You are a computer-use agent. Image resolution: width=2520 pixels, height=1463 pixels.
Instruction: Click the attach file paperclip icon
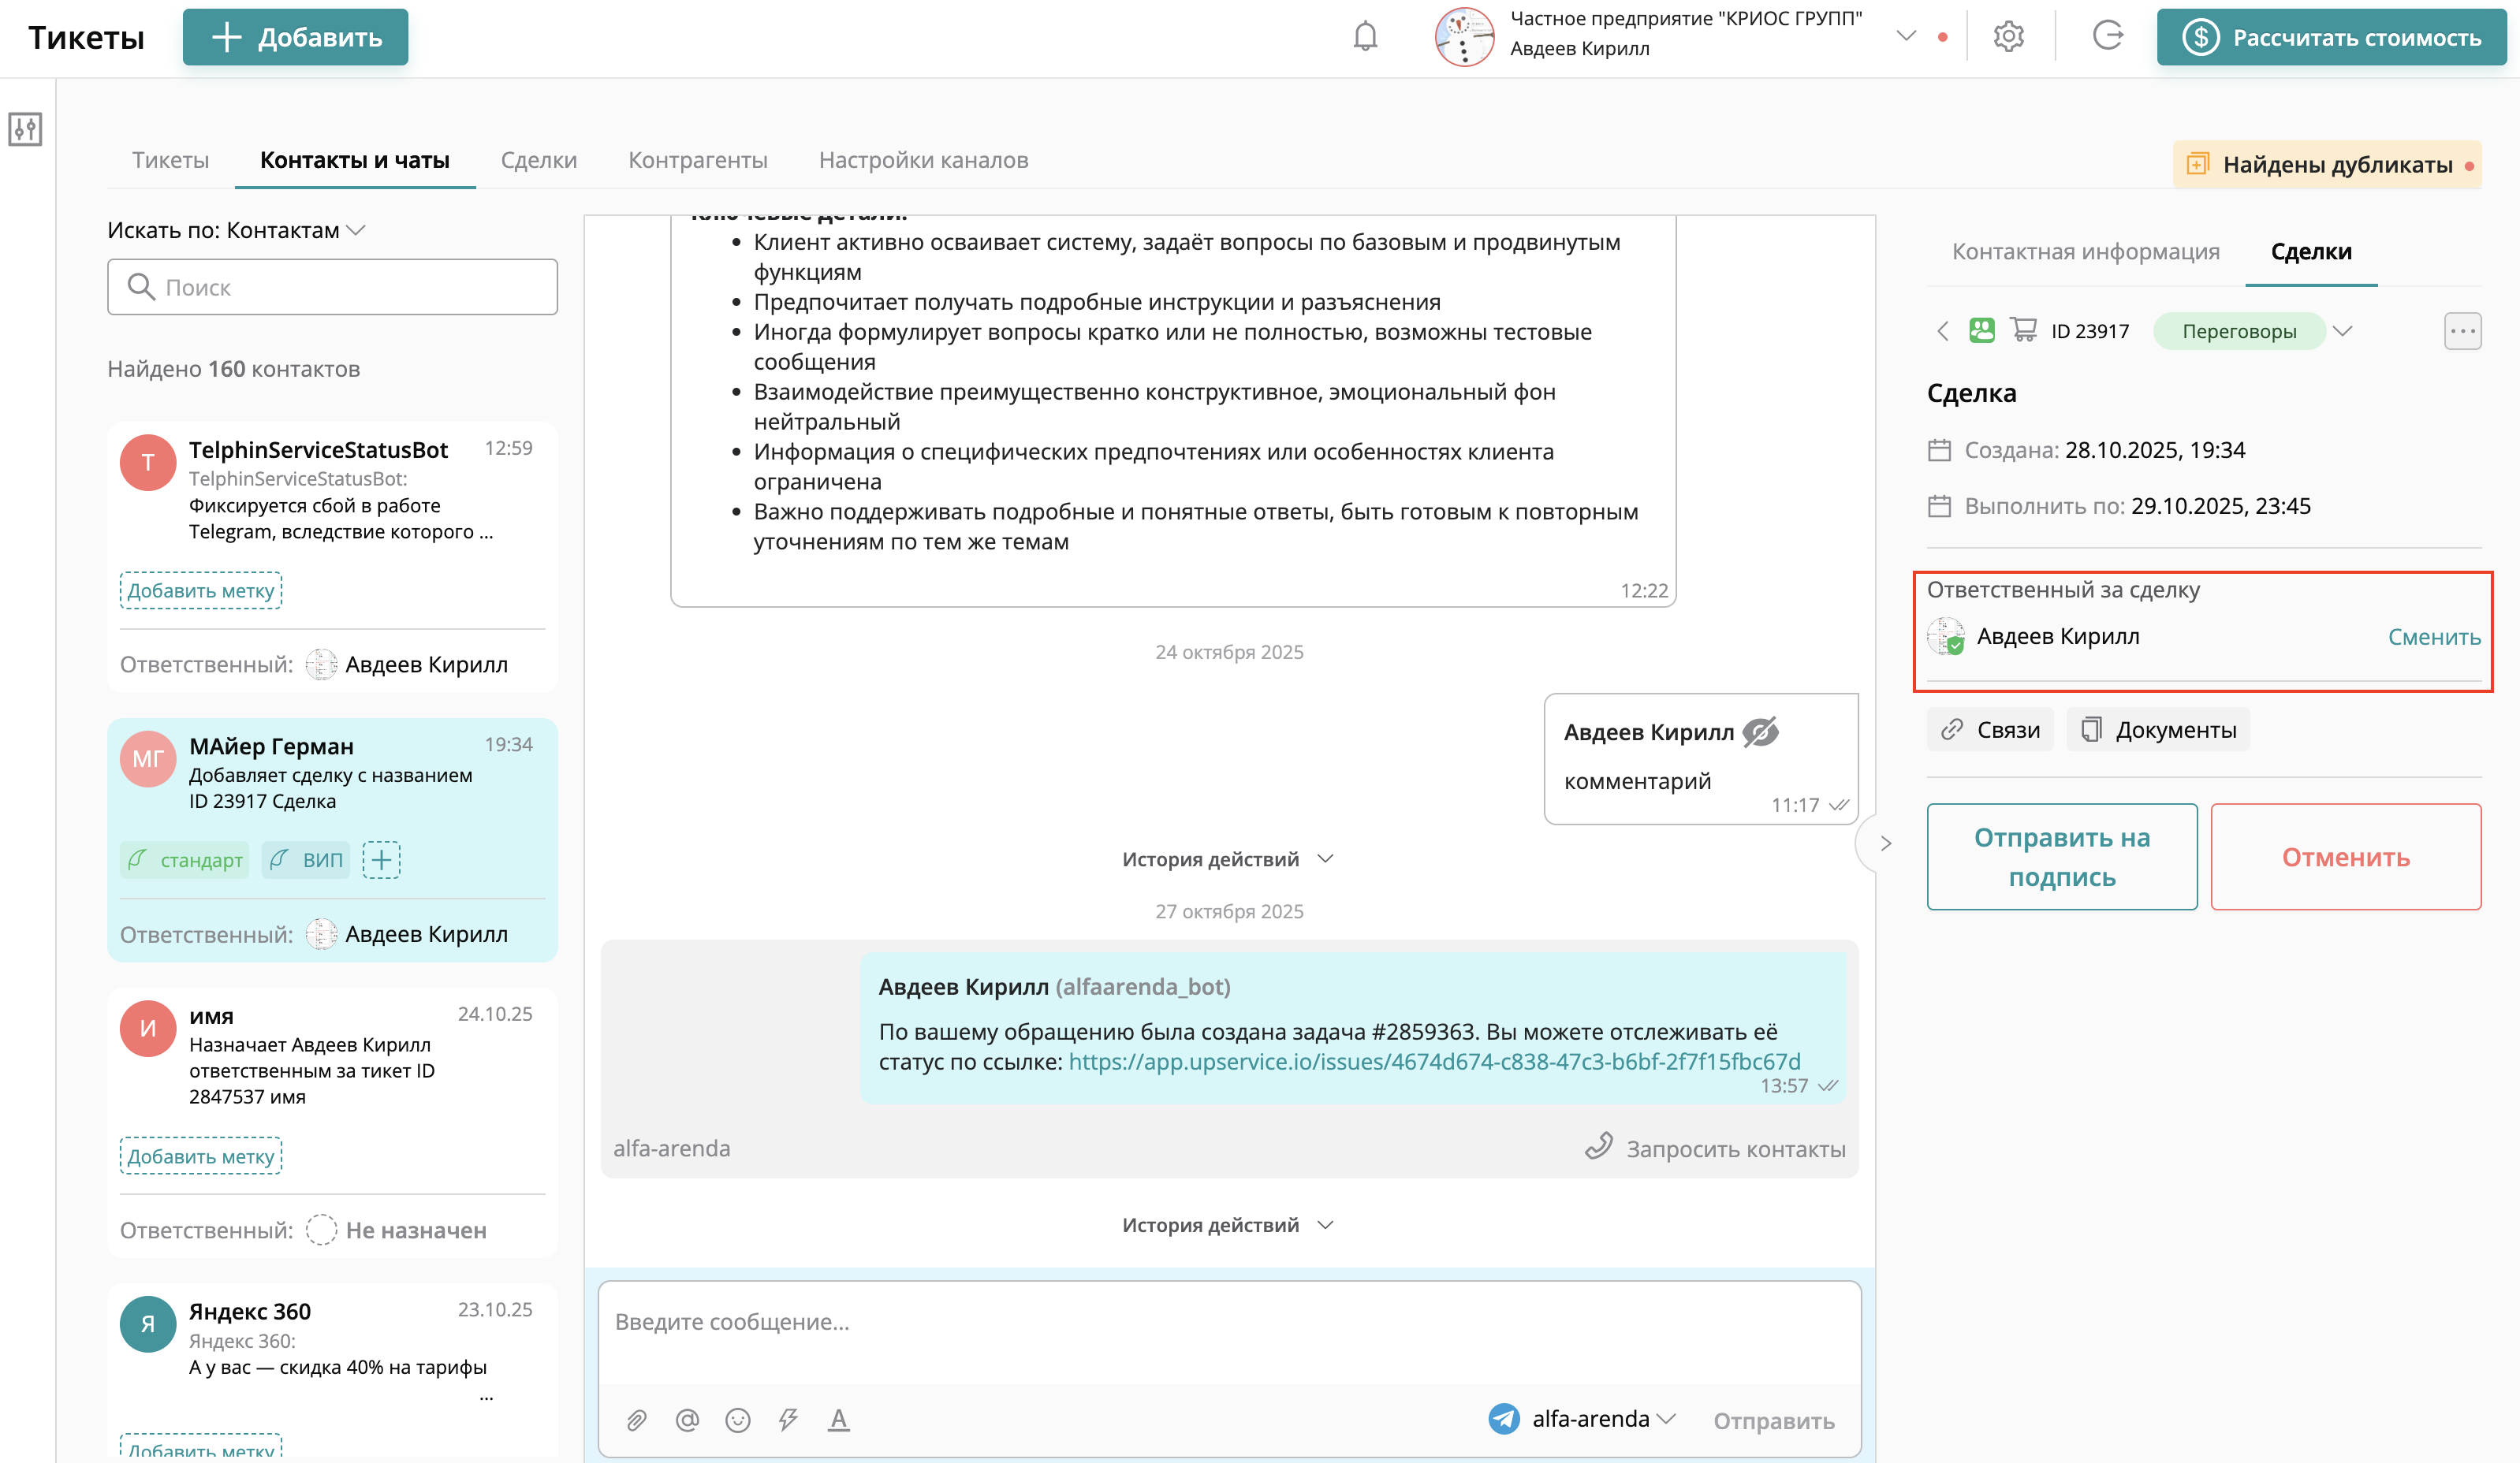pos(637,1420)
